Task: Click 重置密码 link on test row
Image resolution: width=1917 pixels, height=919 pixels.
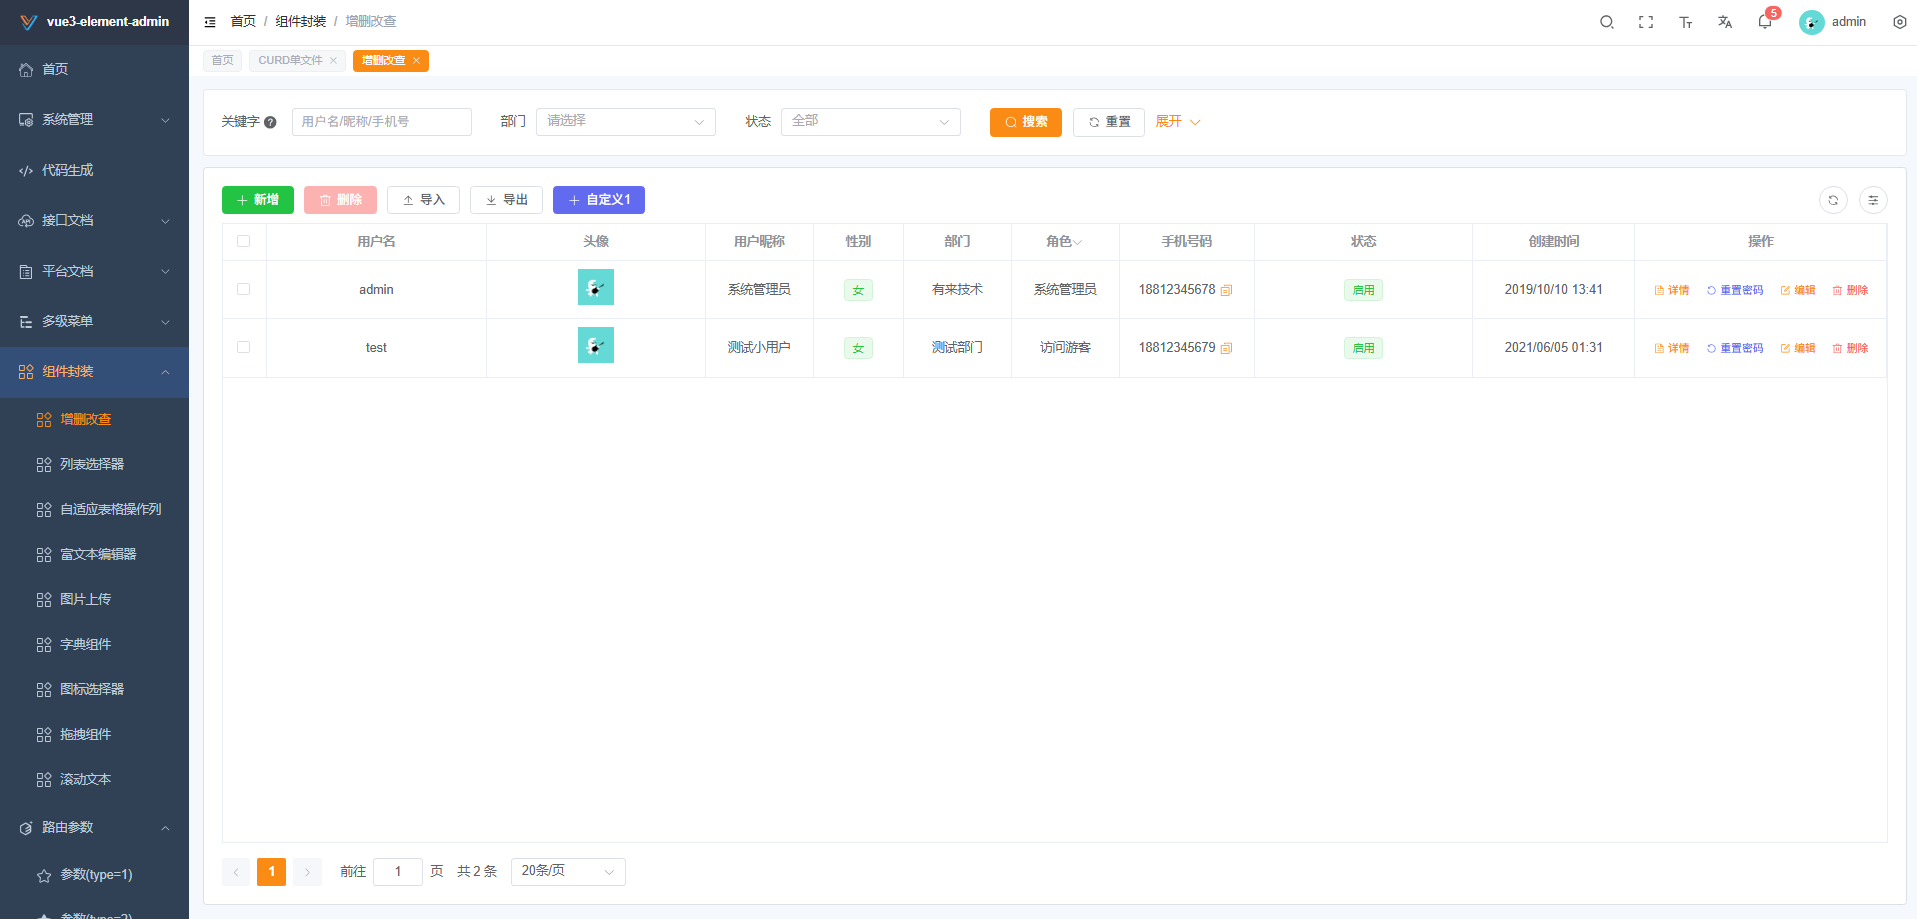Action: pos(1735,347)
